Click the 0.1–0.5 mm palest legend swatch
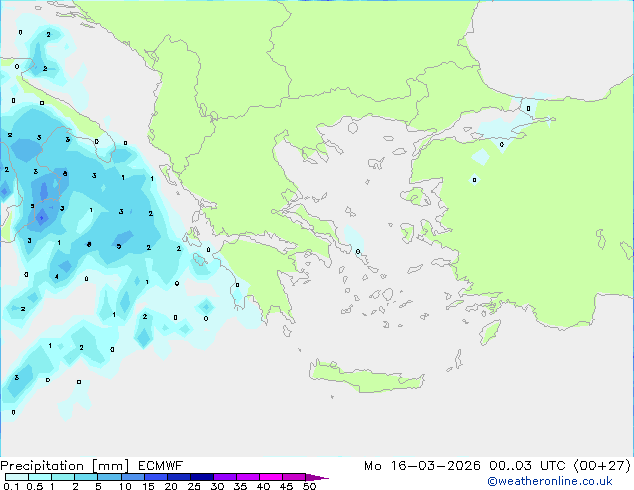 point(17,477)
